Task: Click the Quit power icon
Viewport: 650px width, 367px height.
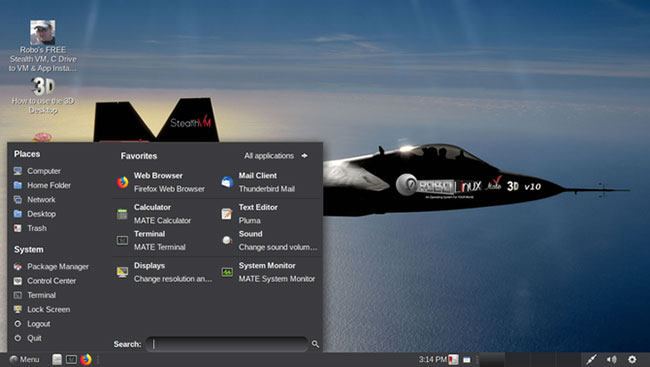Action: point(18,338)
